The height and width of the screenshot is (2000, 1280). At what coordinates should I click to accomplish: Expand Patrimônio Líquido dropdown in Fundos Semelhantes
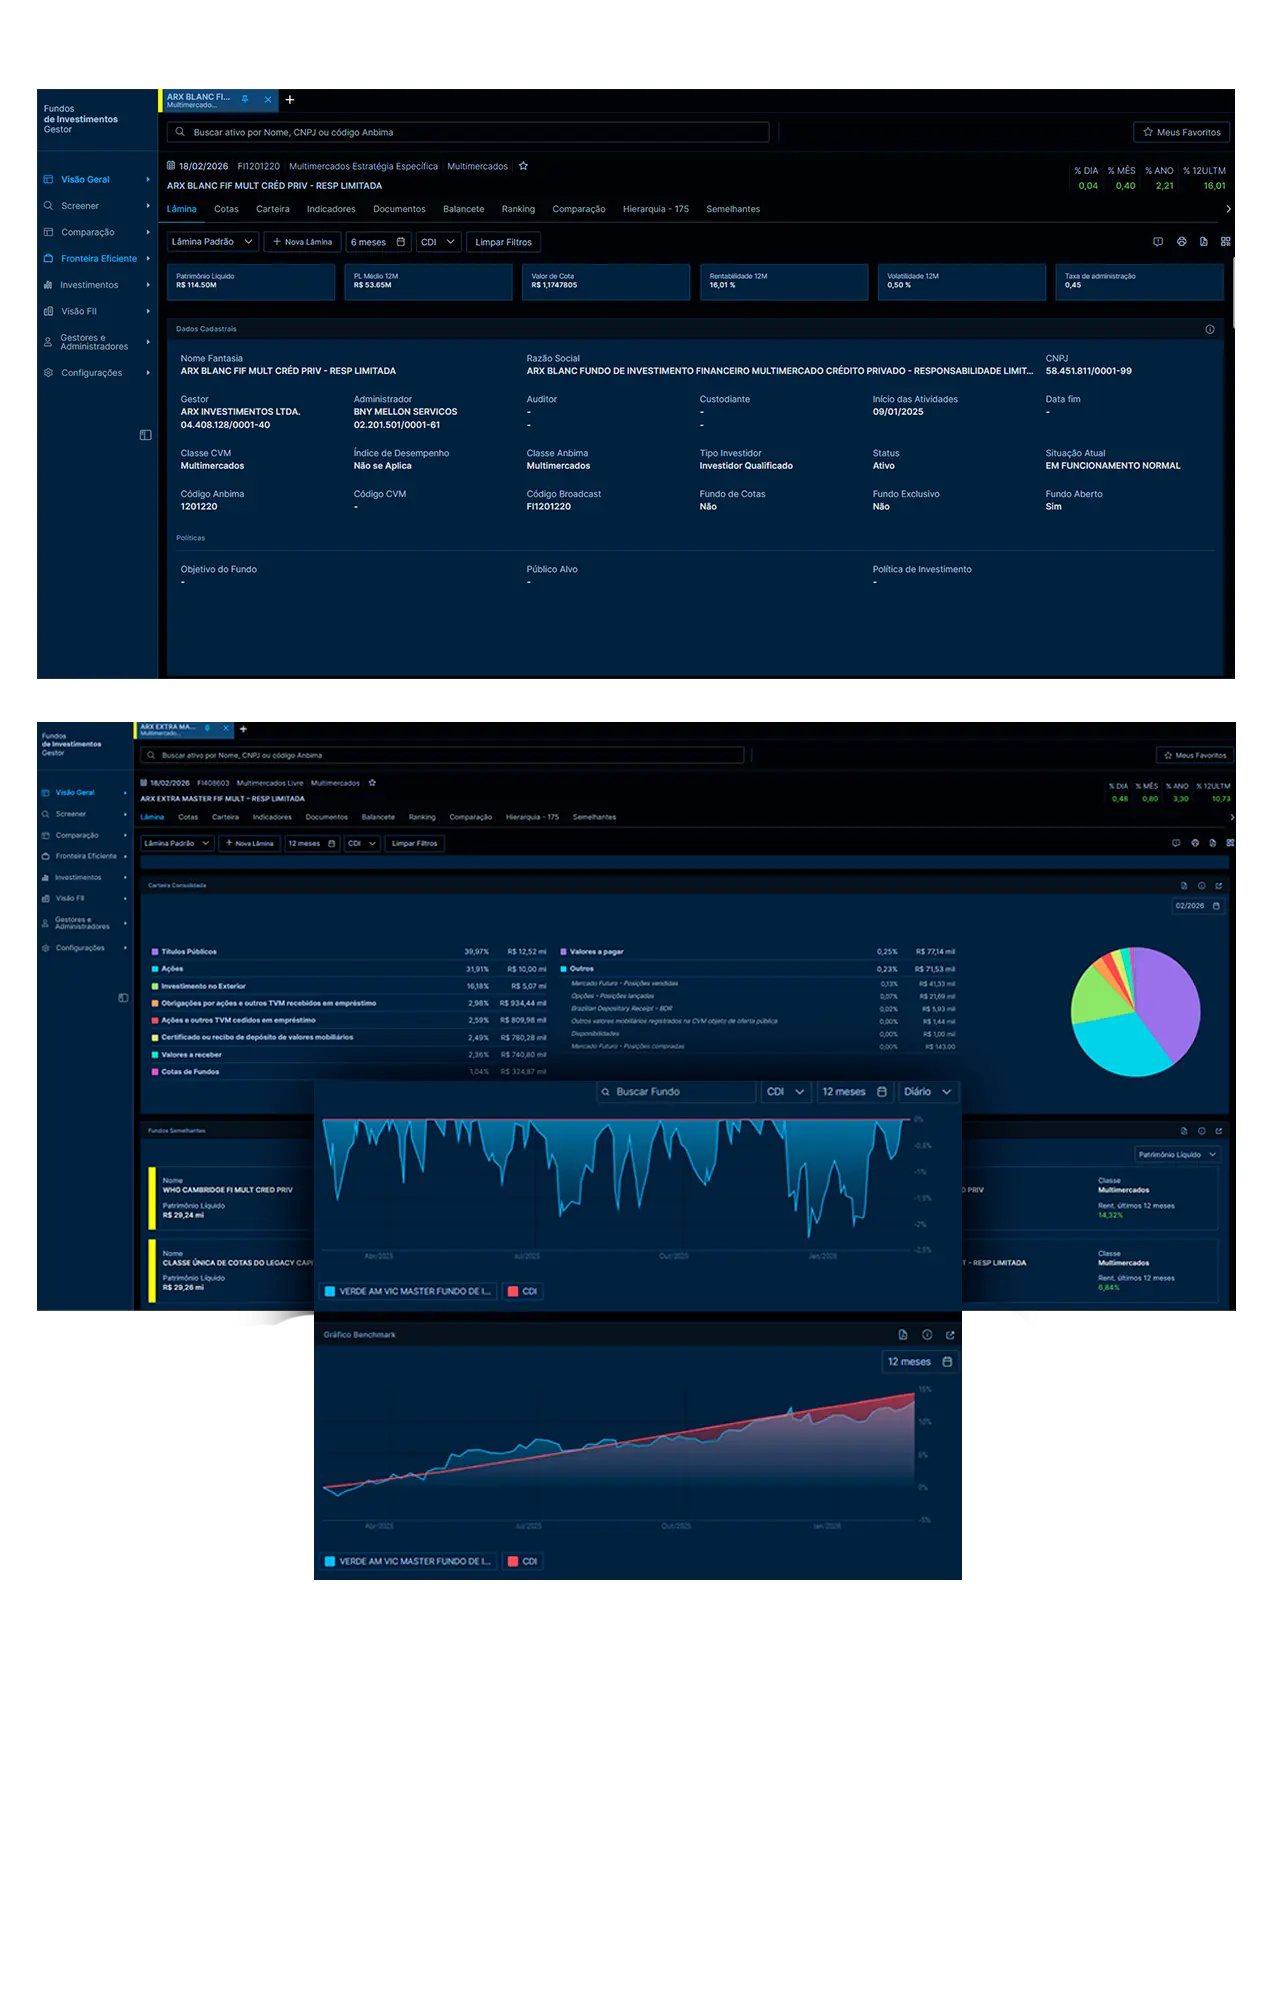coord(1177,1155)
